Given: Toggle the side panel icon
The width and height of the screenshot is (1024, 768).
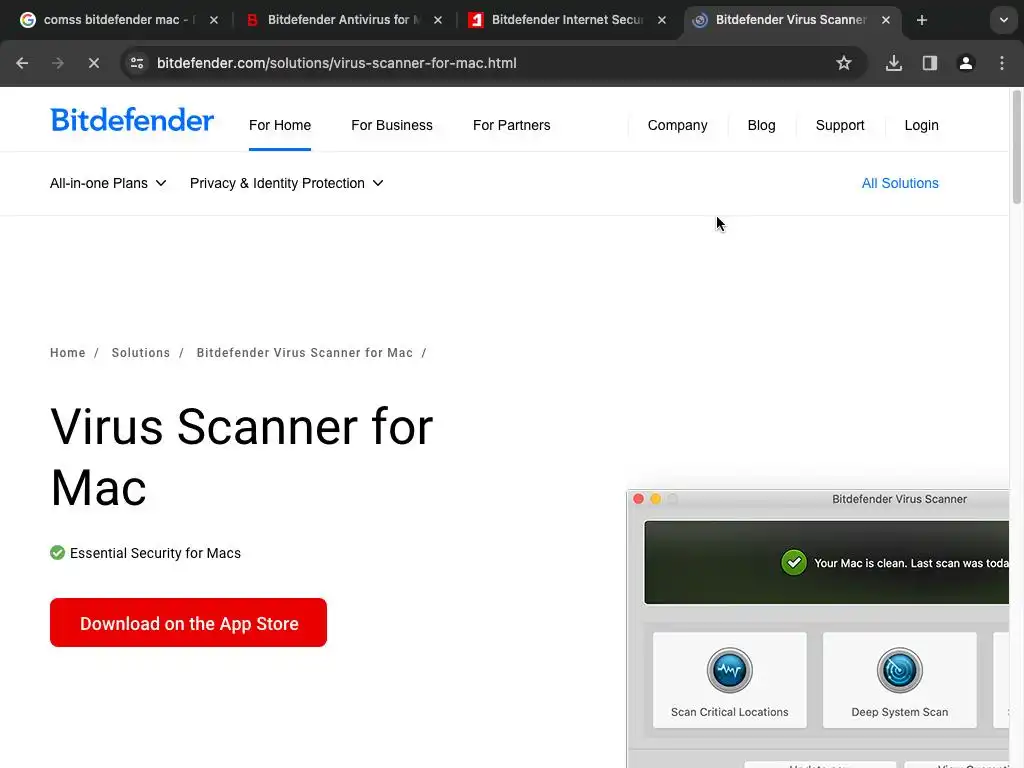Looking at the screenshot, I should pyautogui.click(x=930, y=63).
